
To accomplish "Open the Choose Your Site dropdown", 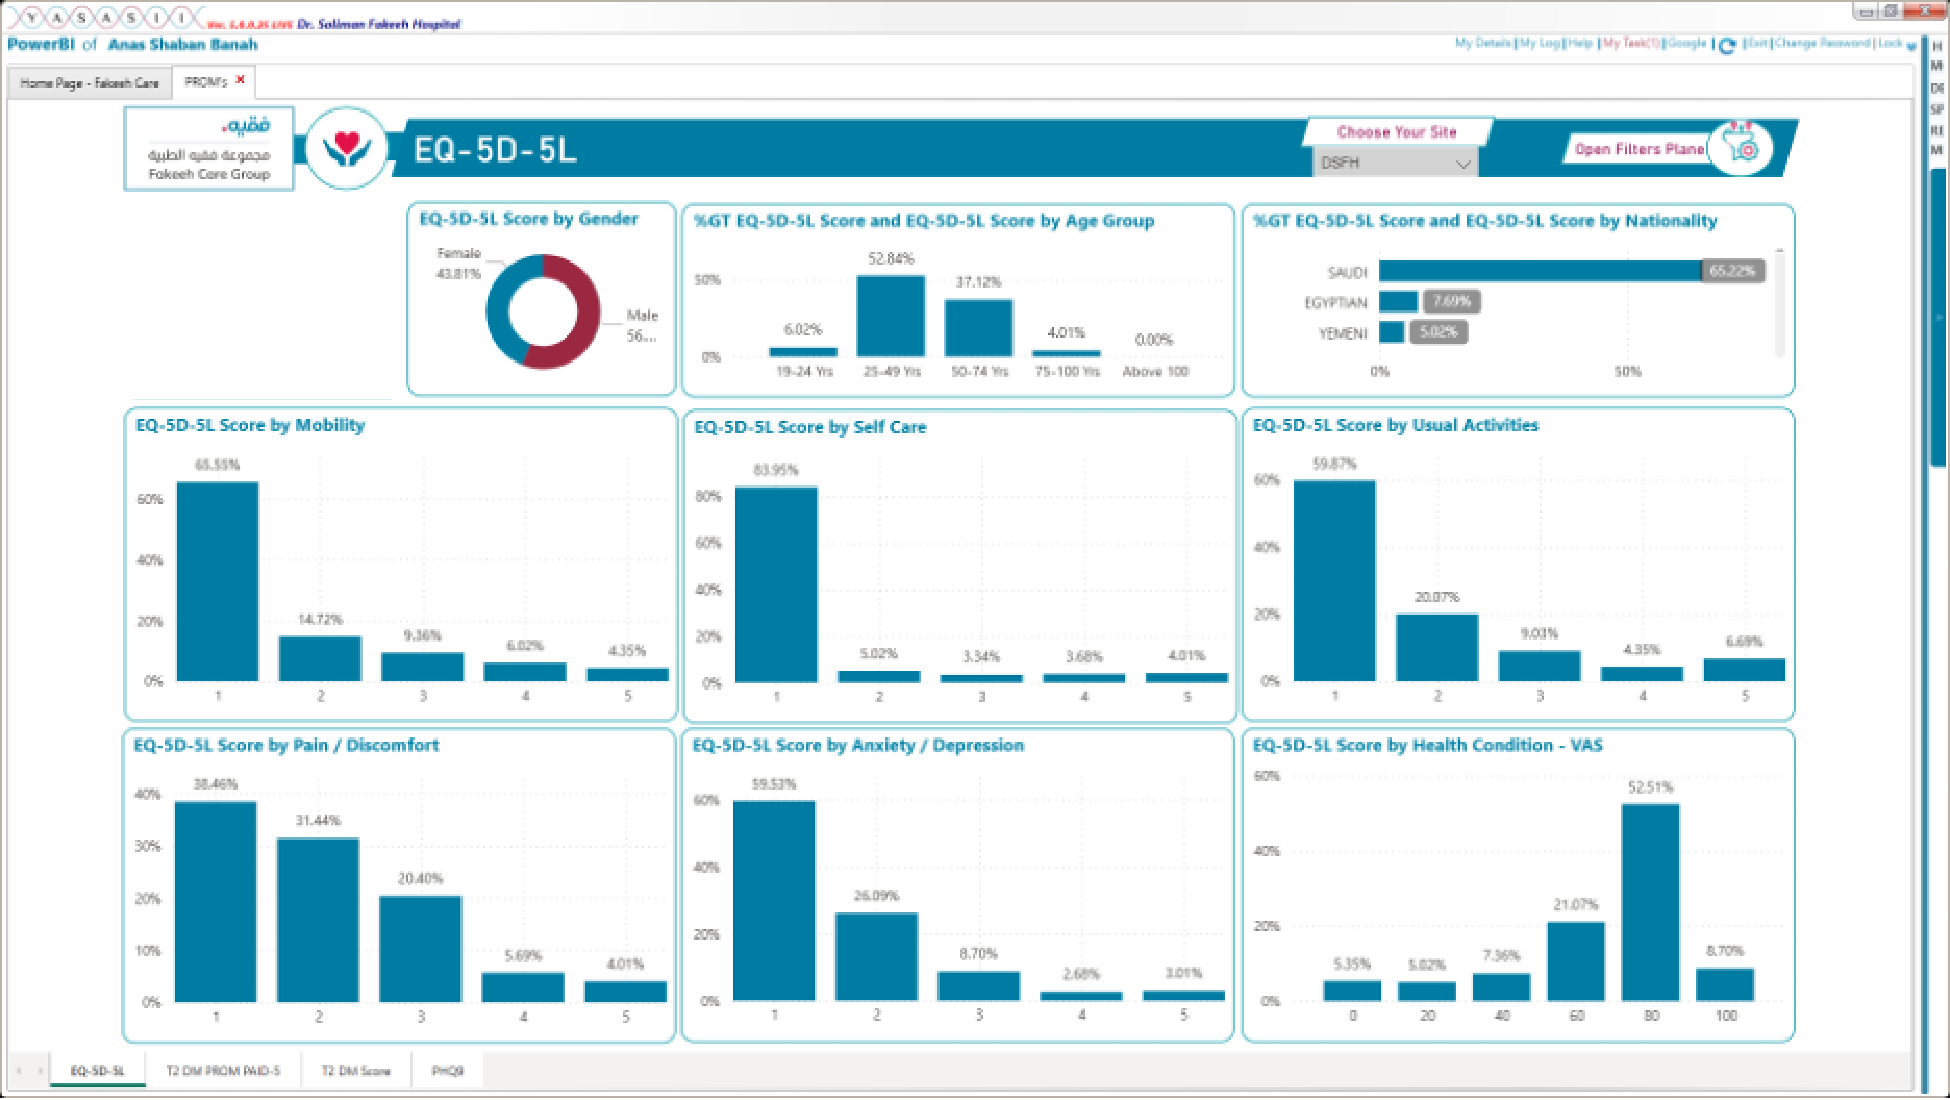I will point(1395,163).
